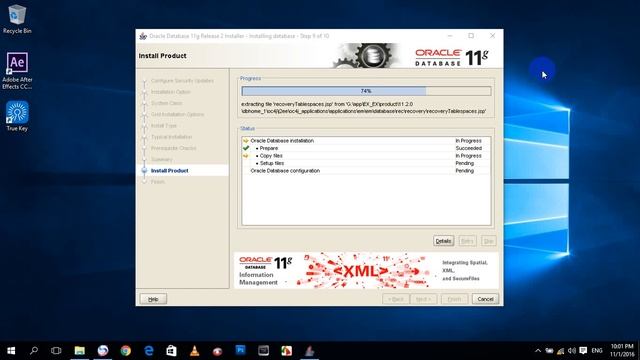Click the Oracle XML information banner
This screenshot has height=360, width=640.
tap(366, 270)
